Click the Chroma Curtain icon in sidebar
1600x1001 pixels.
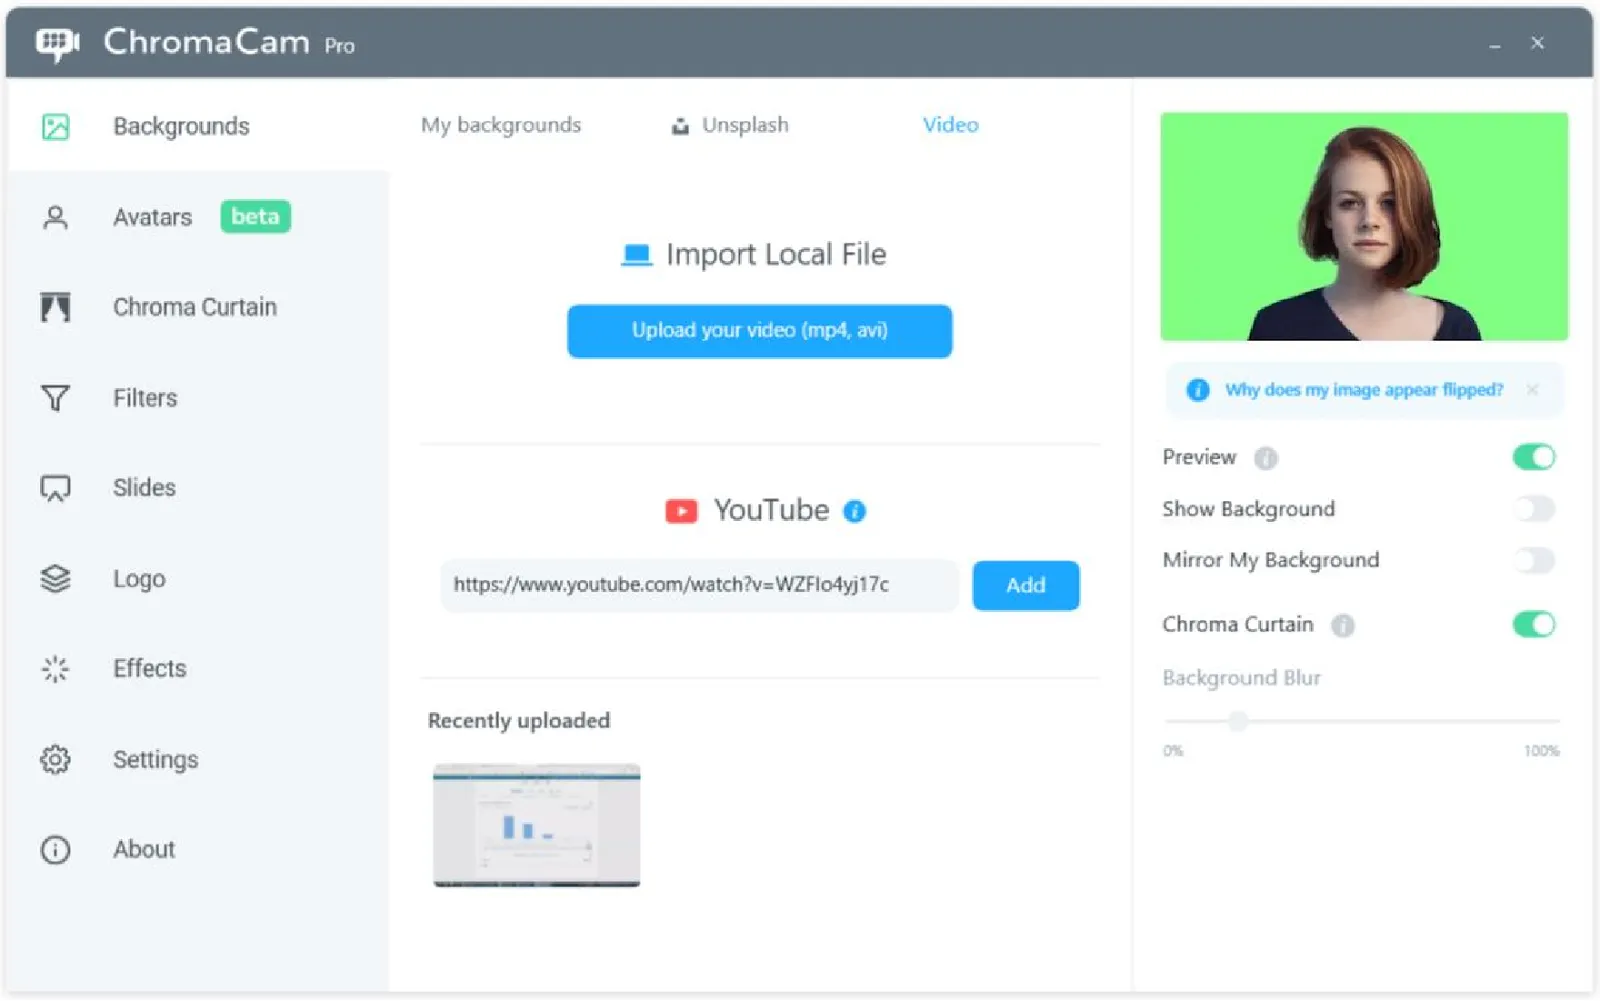[56, 307]
